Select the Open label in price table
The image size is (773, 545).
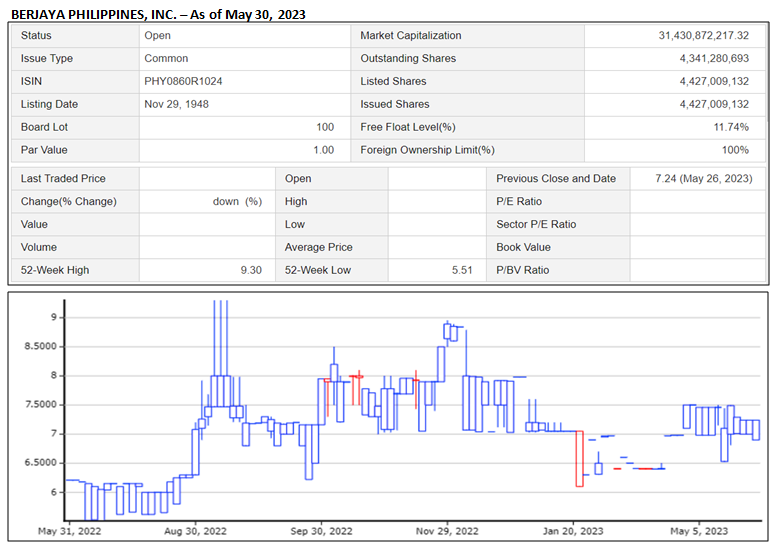coord(298,178)
